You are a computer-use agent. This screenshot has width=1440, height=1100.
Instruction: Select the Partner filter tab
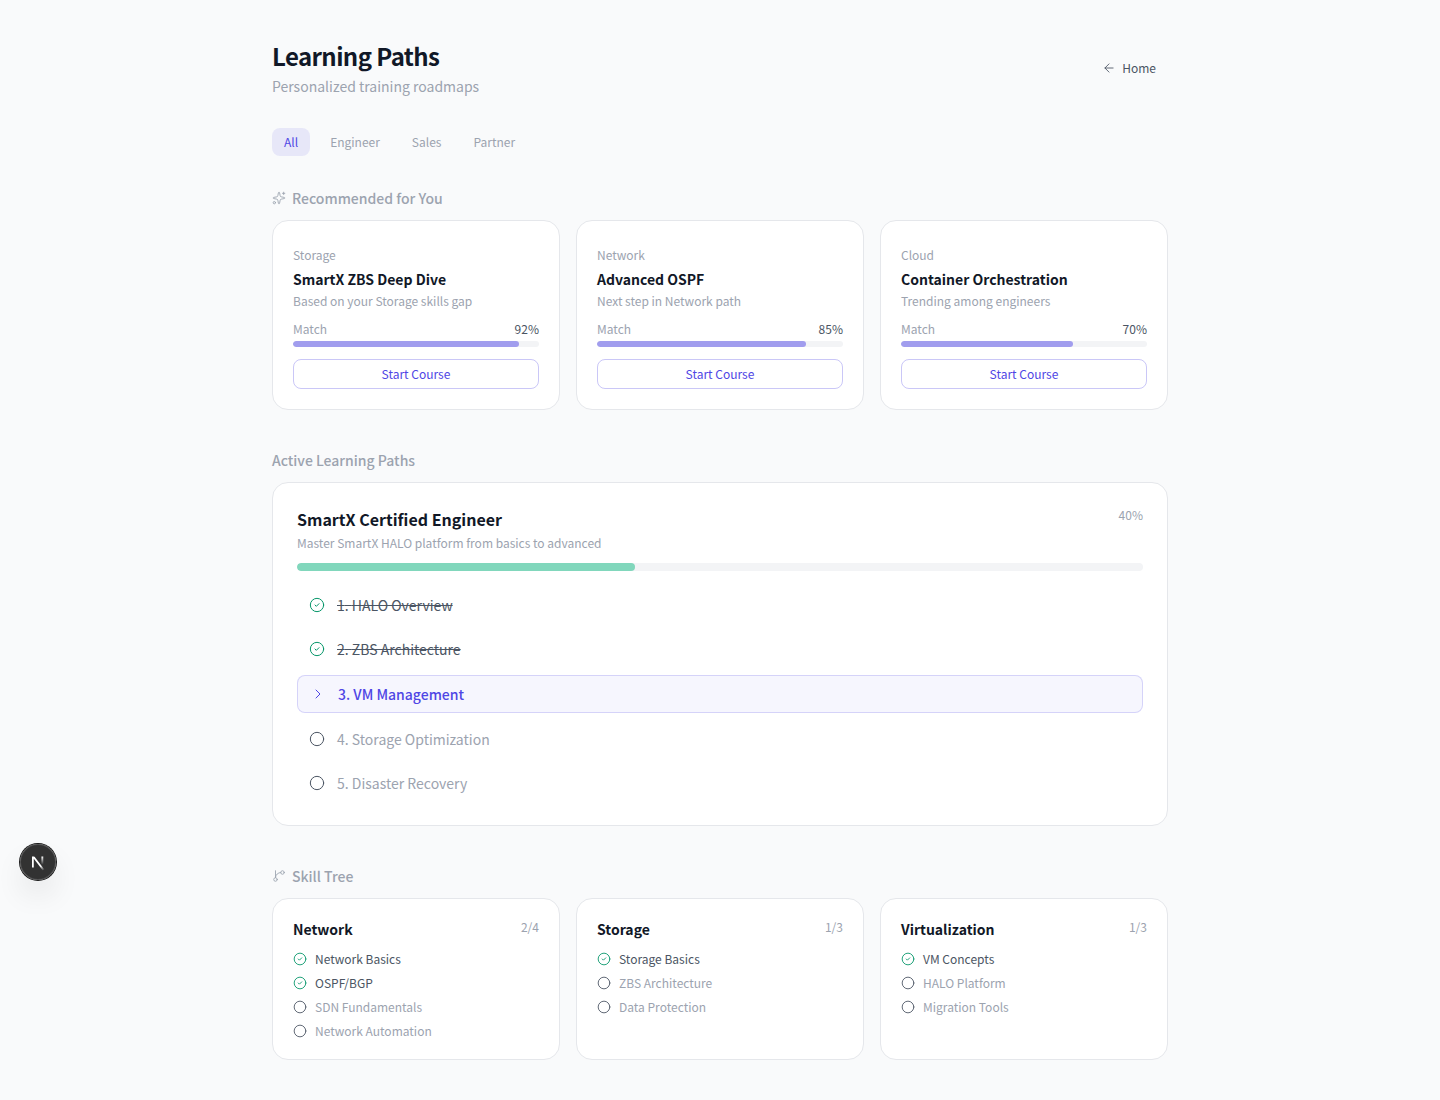[494, 142]
